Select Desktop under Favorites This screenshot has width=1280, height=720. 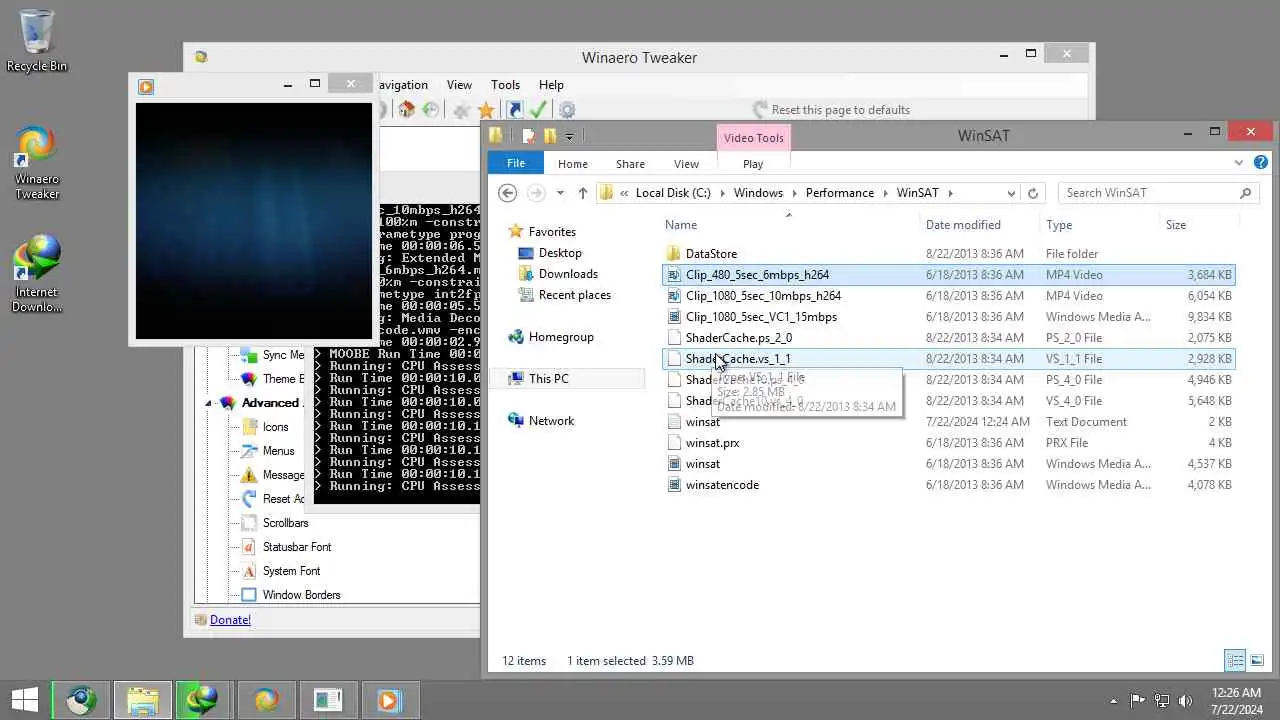pos(560,253)
